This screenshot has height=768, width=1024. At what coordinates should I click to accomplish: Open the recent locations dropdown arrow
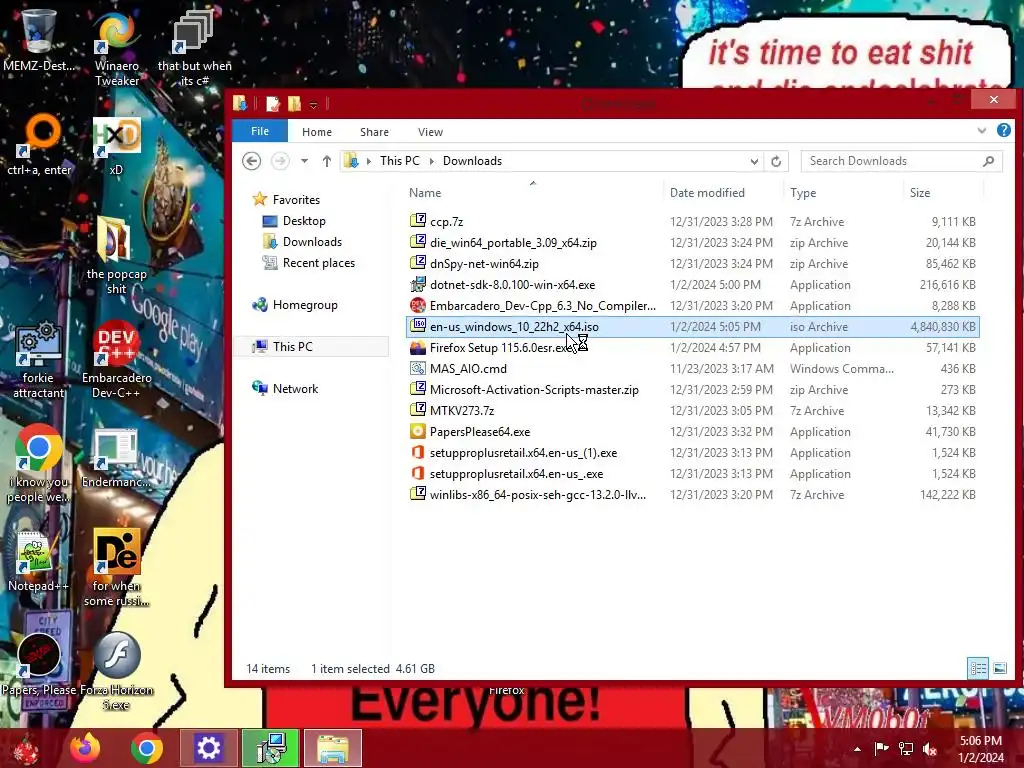click(x=304, y=161)
